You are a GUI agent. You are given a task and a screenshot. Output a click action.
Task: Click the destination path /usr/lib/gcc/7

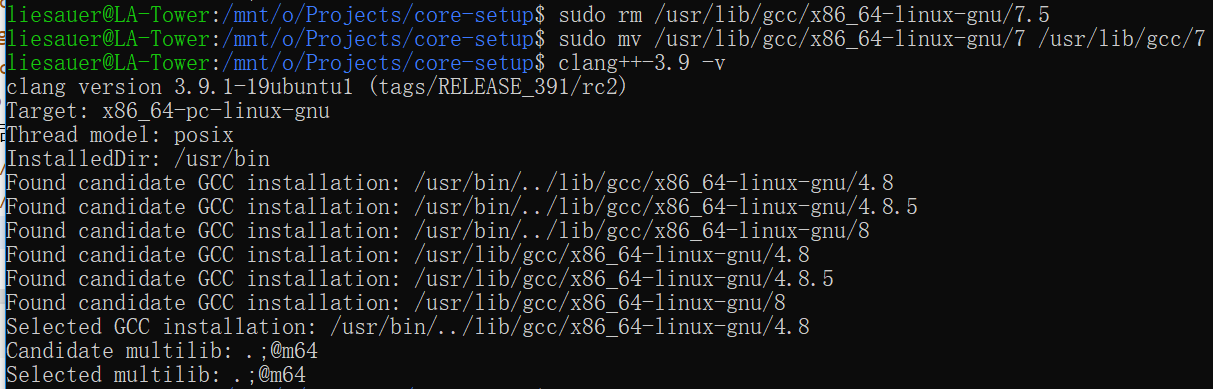1122,39
